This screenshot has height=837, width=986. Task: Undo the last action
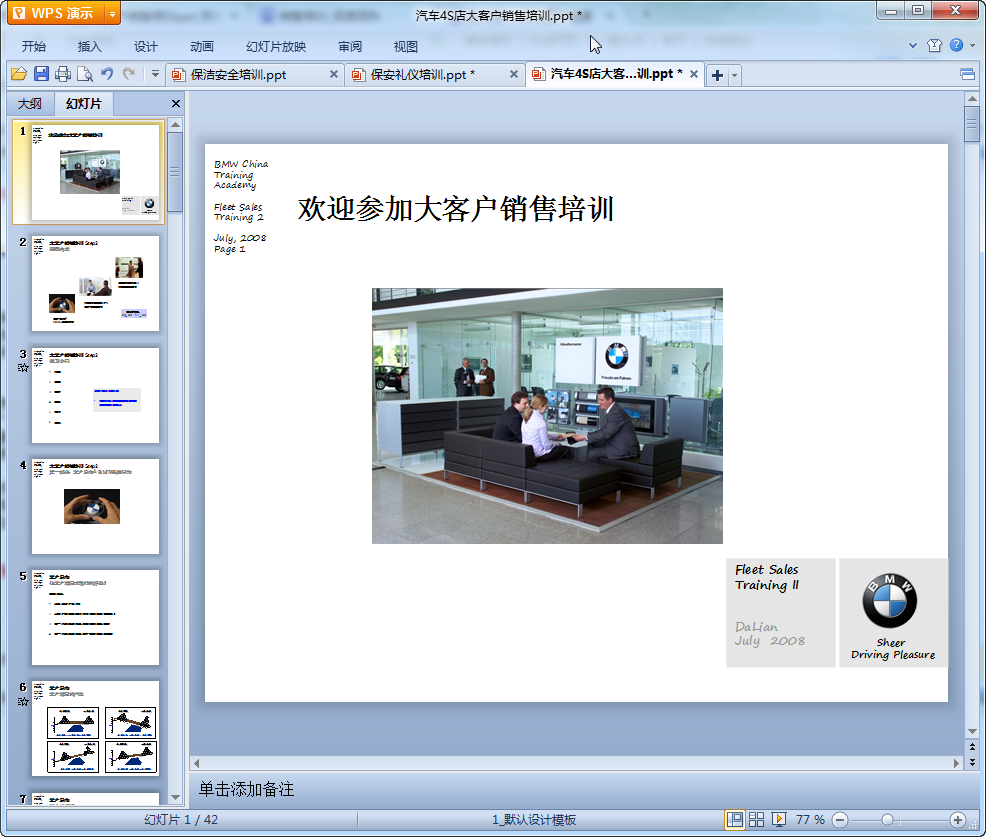107,74
